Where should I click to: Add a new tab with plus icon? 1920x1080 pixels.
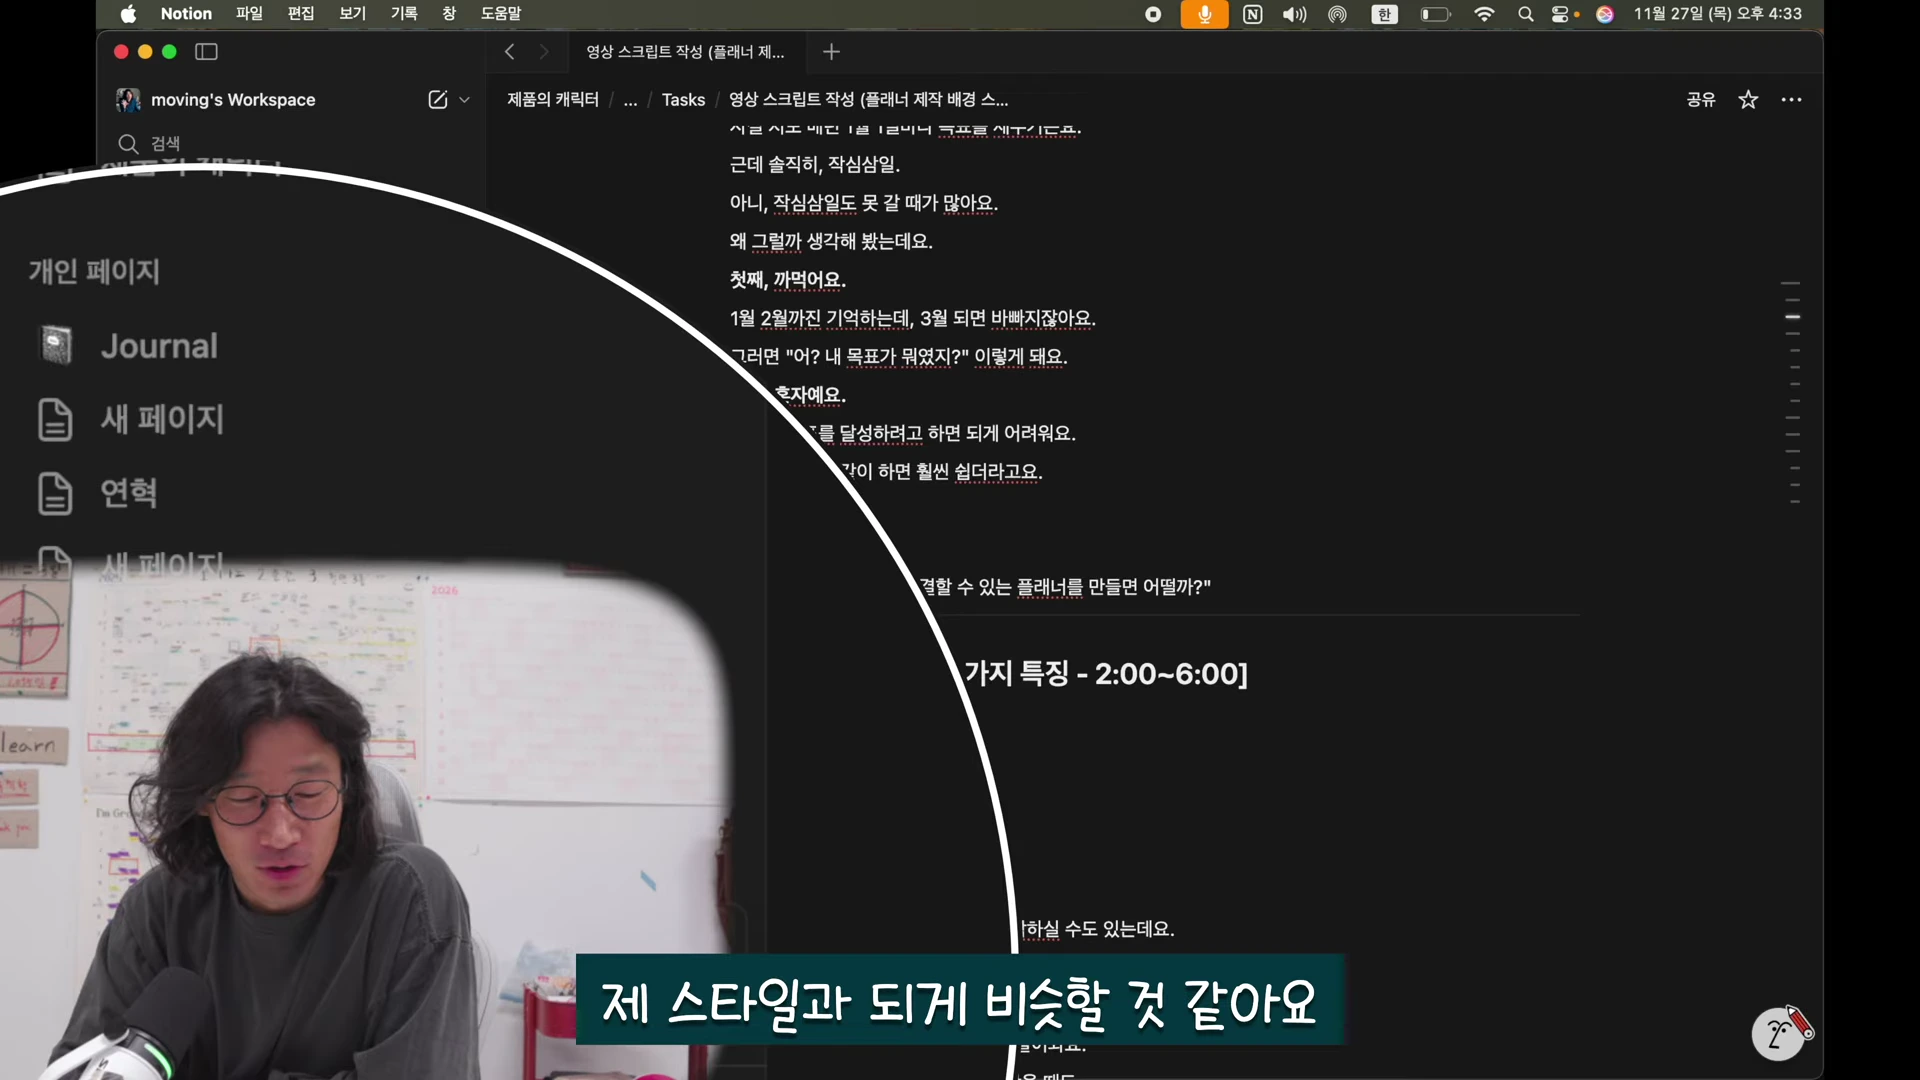tap(831, 52)
